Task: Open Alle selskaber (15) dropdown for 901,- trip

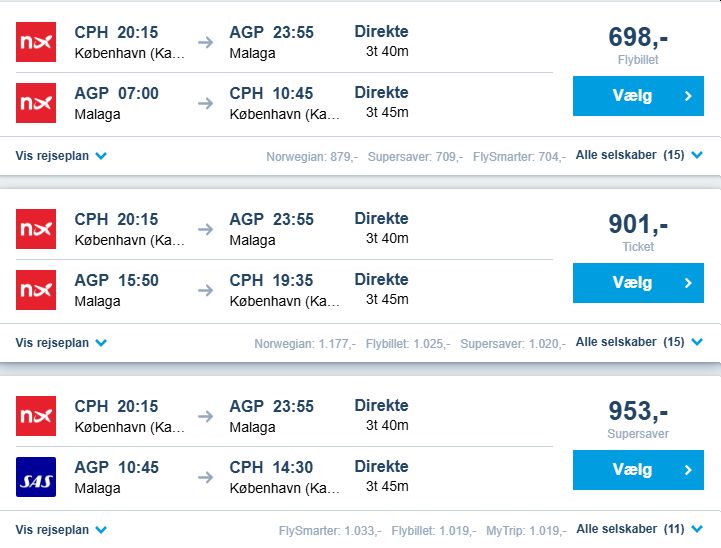Action: click(639, 342)
